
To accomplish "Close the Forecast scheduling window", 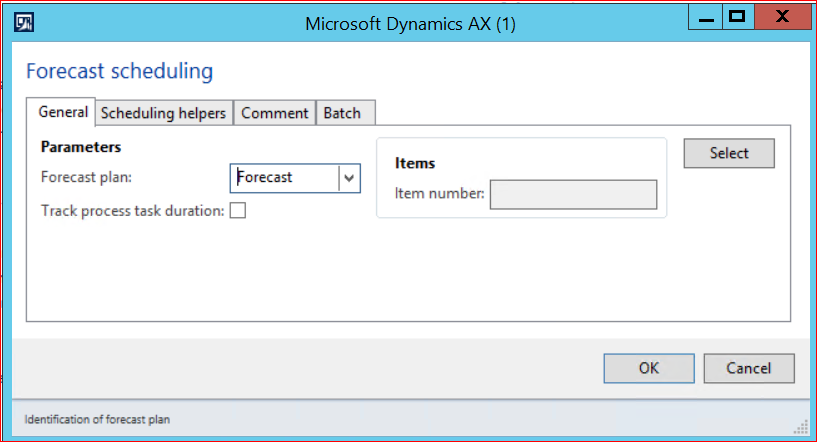I will tap(783, 17).
